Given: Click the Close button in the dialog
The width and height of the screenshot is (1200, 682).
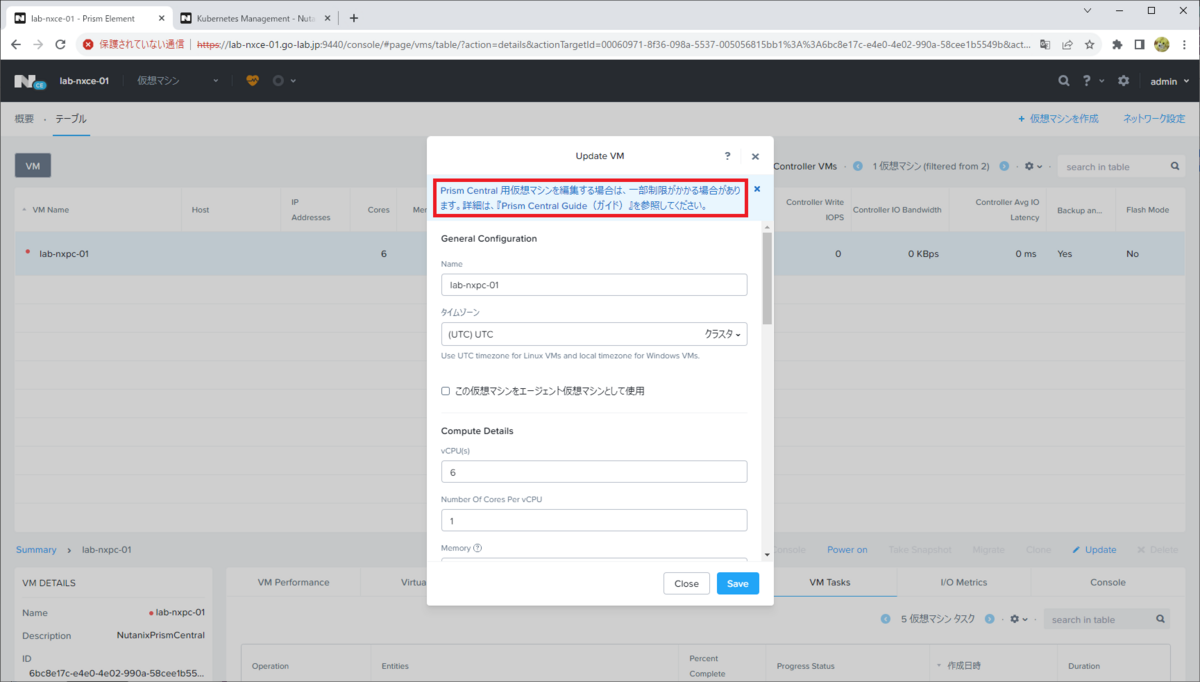Looking at the screenshot, I should click(686, 583).
